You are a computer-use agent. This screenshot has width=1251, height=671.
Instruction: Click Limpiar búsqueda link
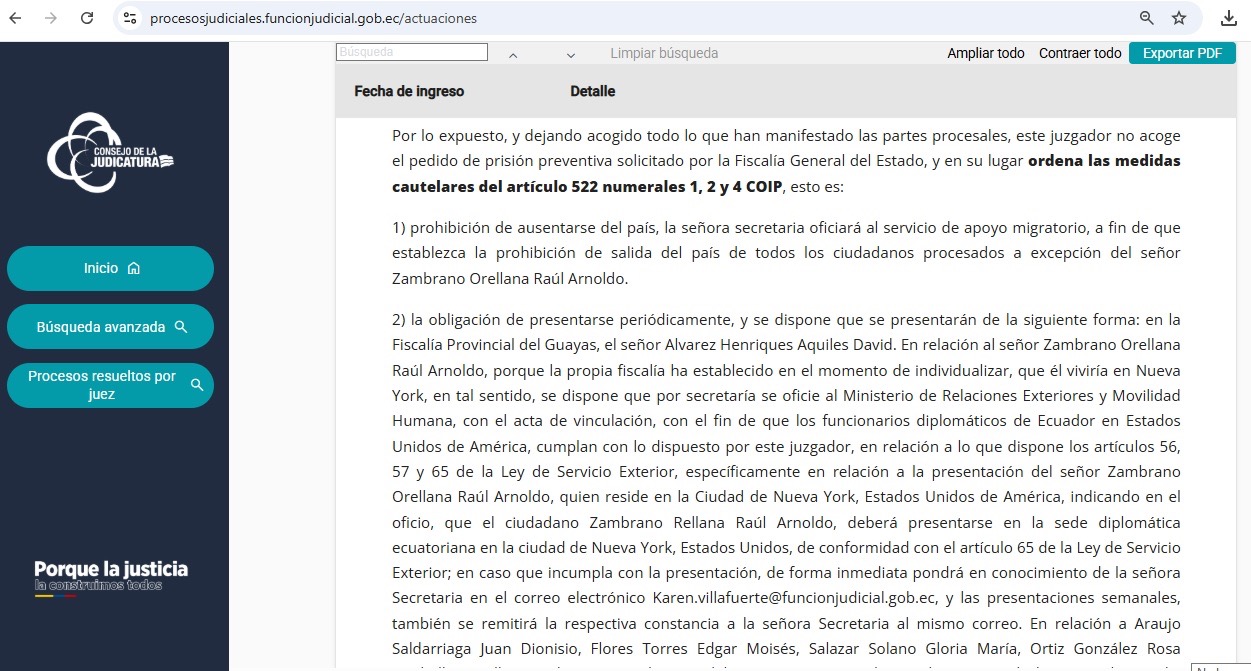tap(664, 53)
